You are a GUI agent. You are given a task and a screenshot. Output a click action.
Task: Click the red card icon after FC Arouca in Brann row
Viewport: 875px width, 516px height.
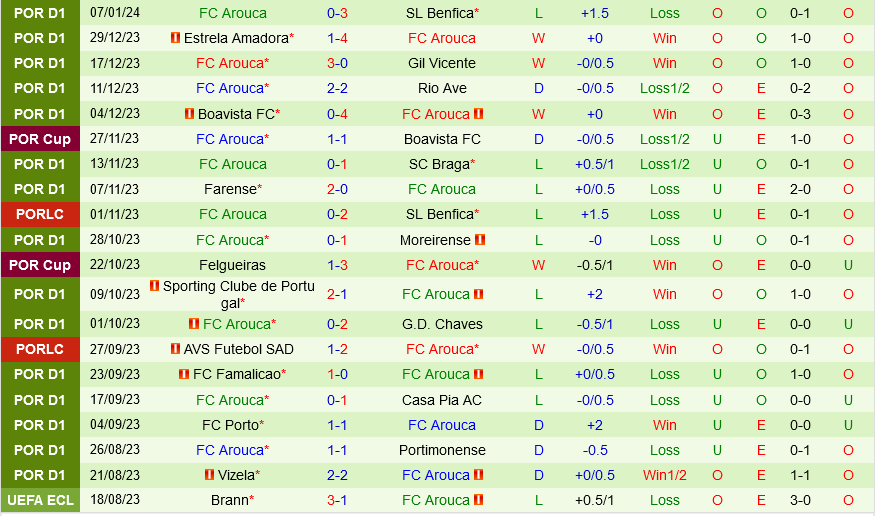(x=478, y=500)
